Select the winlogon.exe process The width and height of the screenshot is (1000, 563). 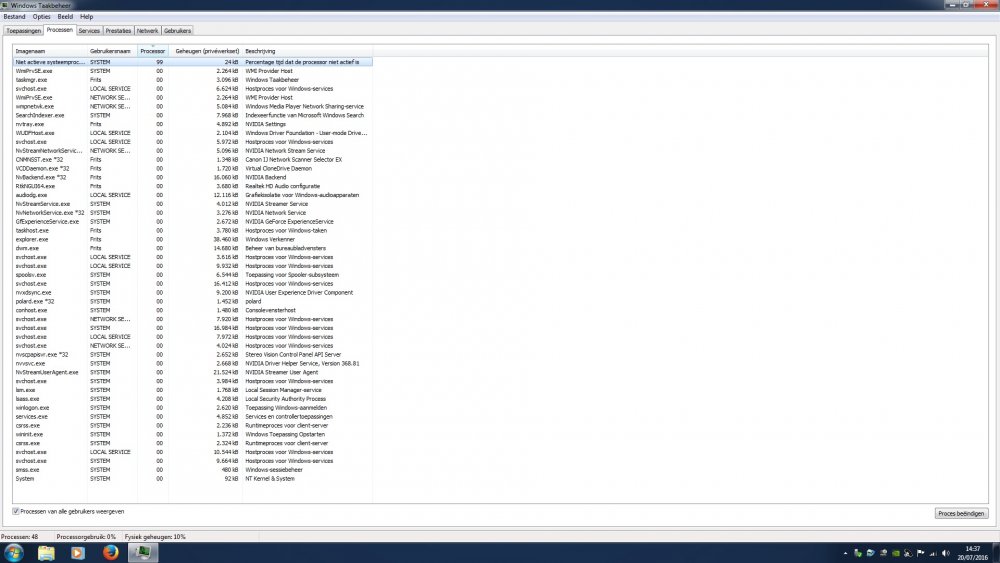point(193,408)
